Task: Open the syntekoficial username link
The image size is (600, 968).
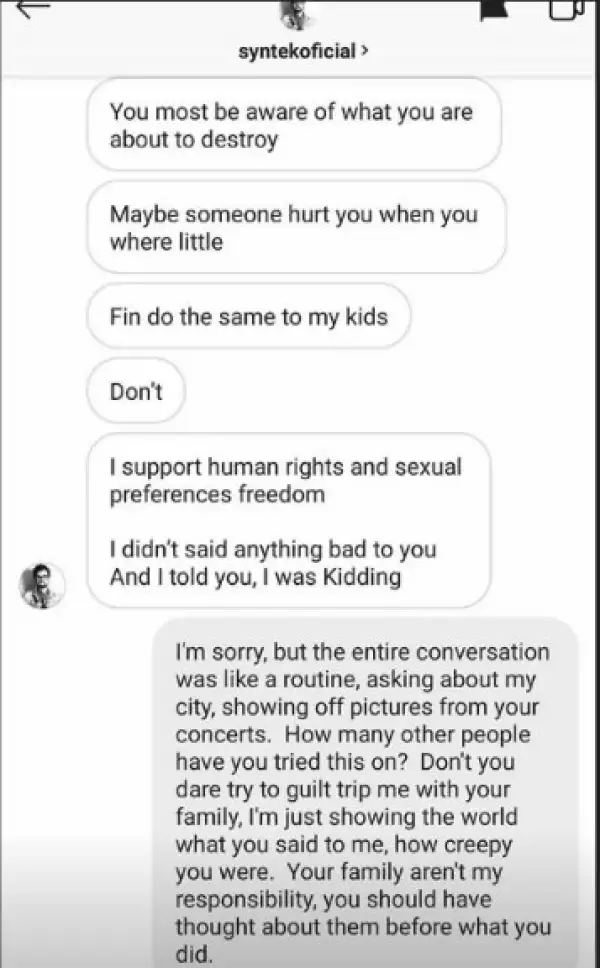Action: coord(297,51)
